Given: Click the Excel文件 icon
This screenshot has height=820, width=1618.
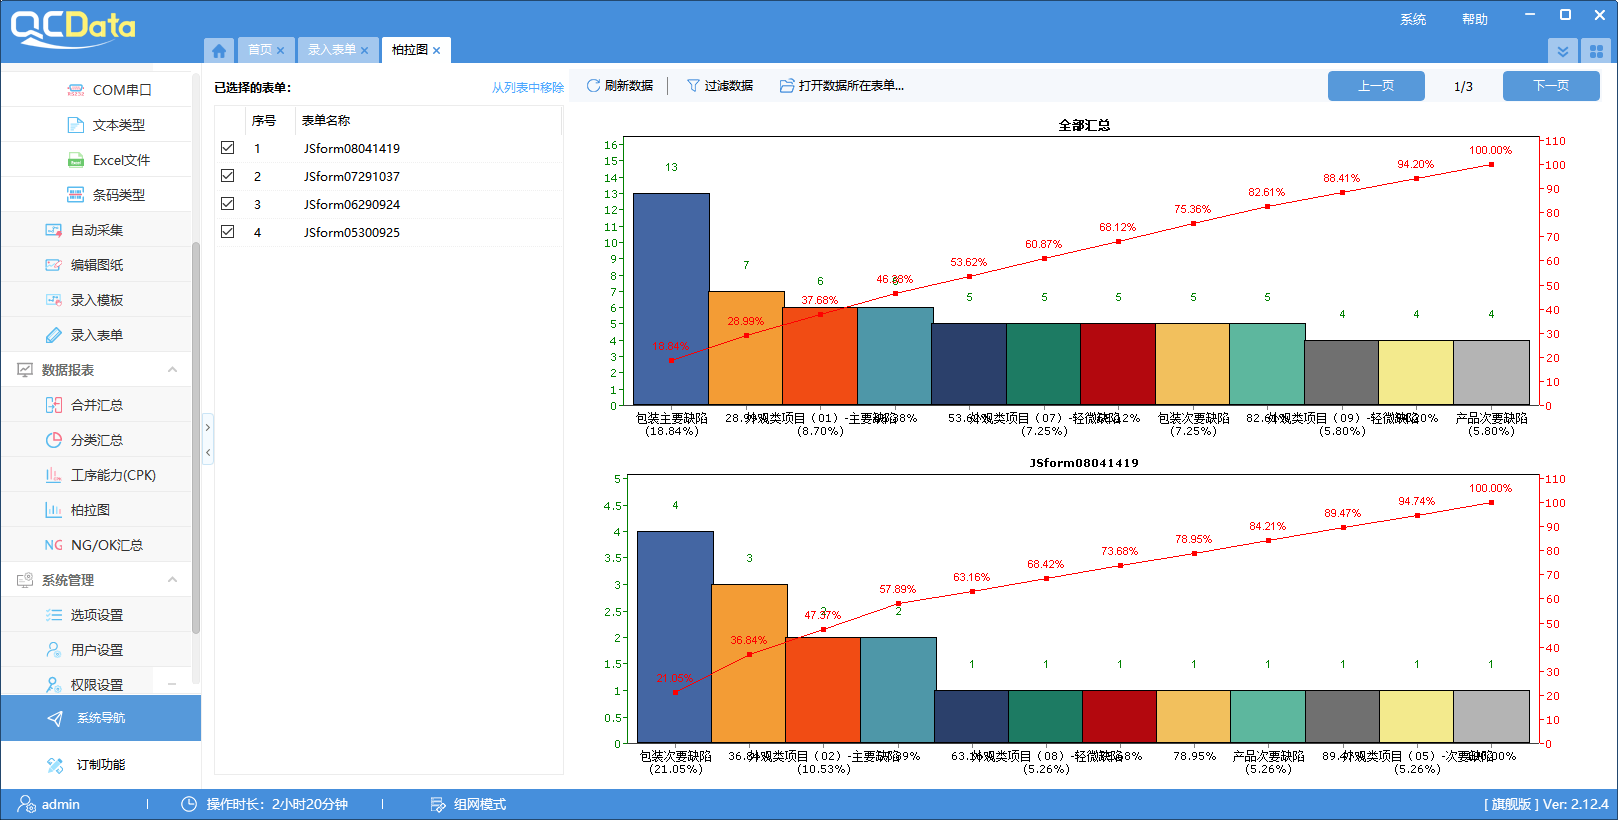Looking at the screenshot, I should coord(75,160).
